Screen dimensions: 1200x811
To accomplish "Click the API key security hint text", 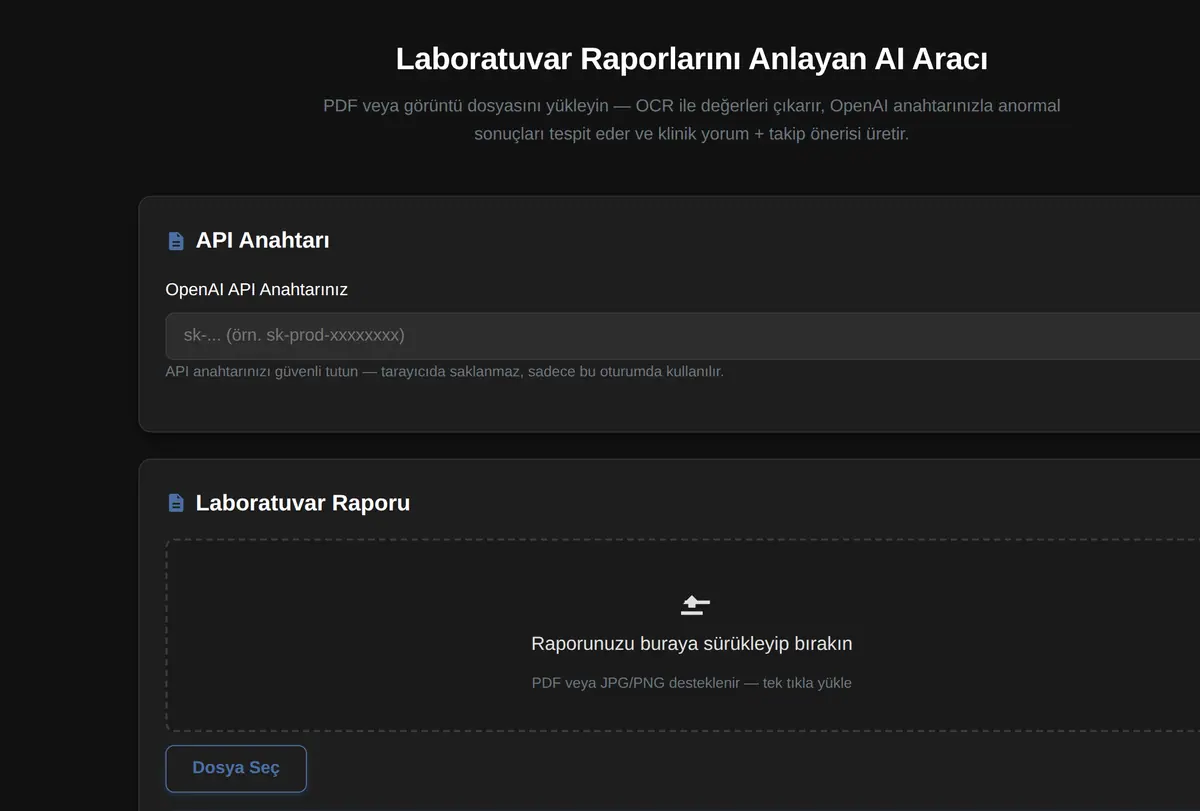I will pyautogui.click(x=445, y=371).
